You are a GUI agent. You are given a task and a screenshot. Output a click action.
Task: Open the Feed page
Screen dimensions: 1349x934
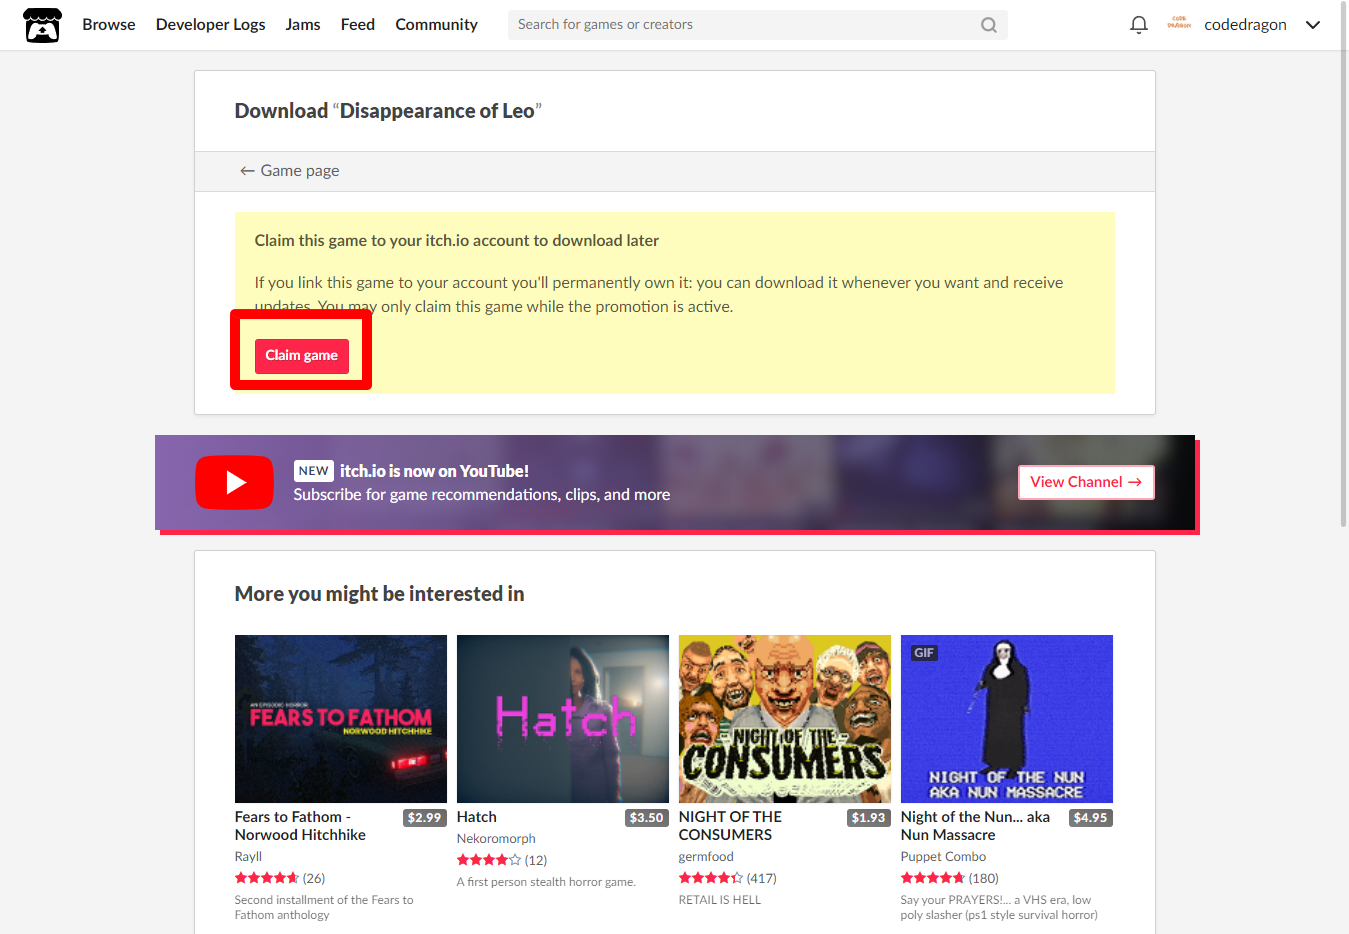[x=358, y=25]
